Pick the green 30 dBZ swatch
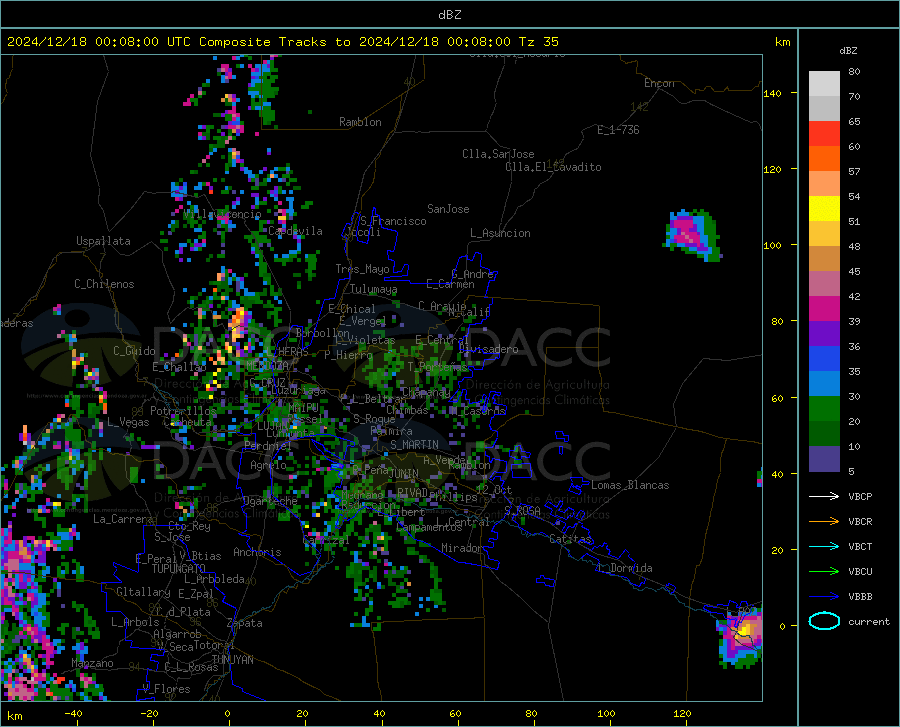900x727 pixels. tap(824, 409)
